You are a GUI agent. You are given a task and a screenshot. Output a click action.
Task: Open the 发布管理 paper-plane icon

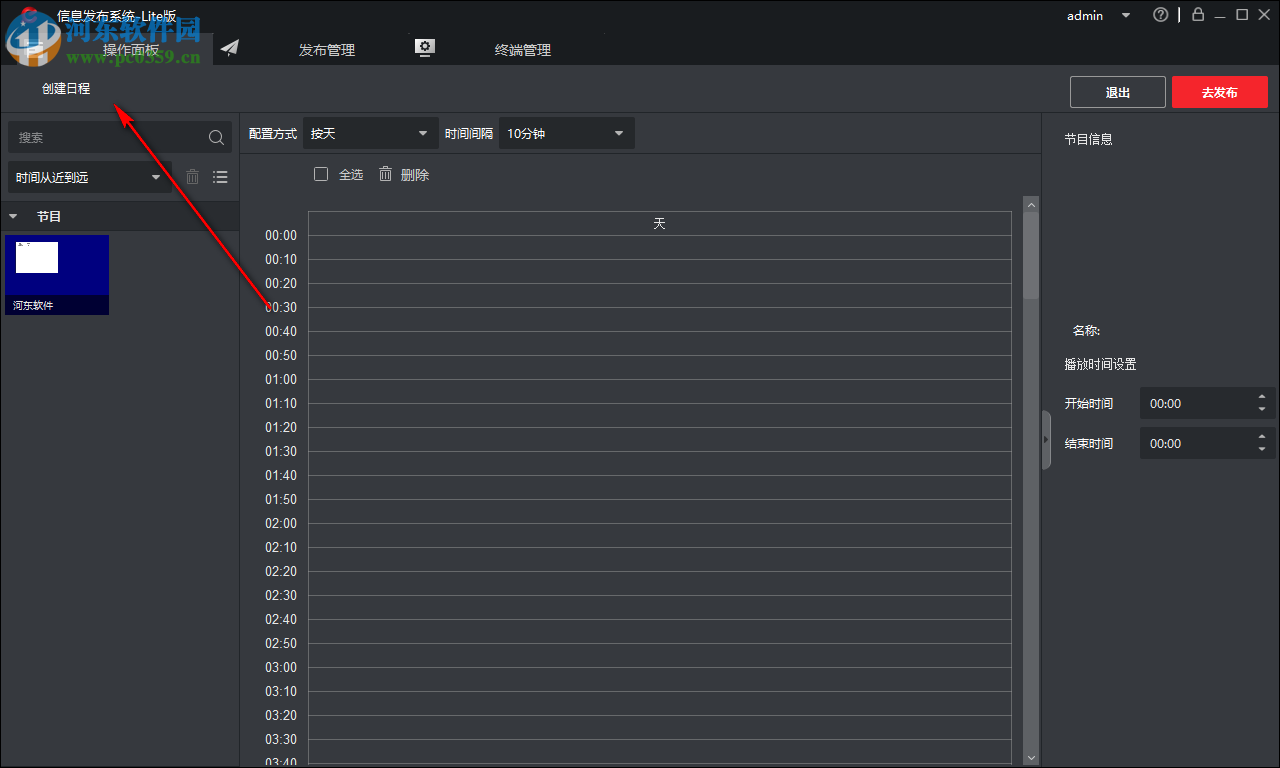coord(229,47)
